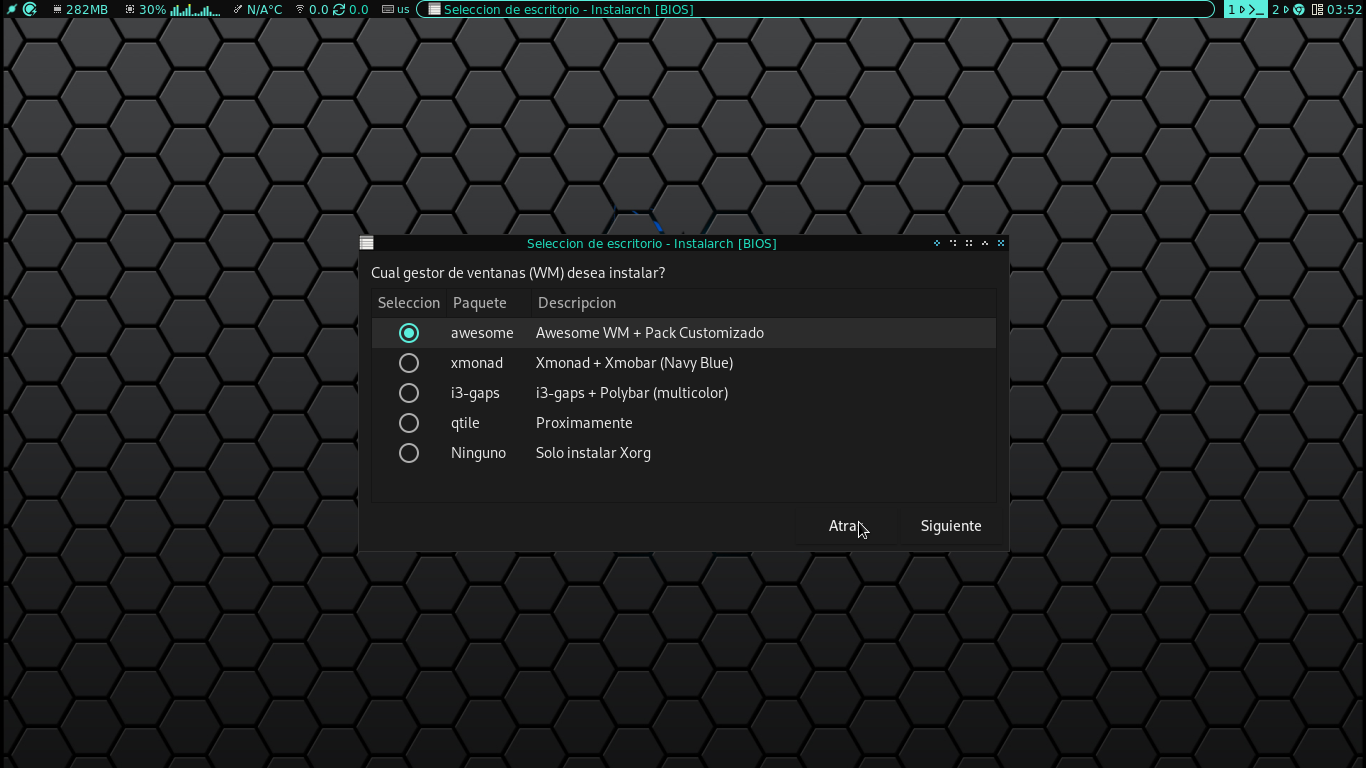
Task: Click the N/A°C temperature reading
Action: 264,9
